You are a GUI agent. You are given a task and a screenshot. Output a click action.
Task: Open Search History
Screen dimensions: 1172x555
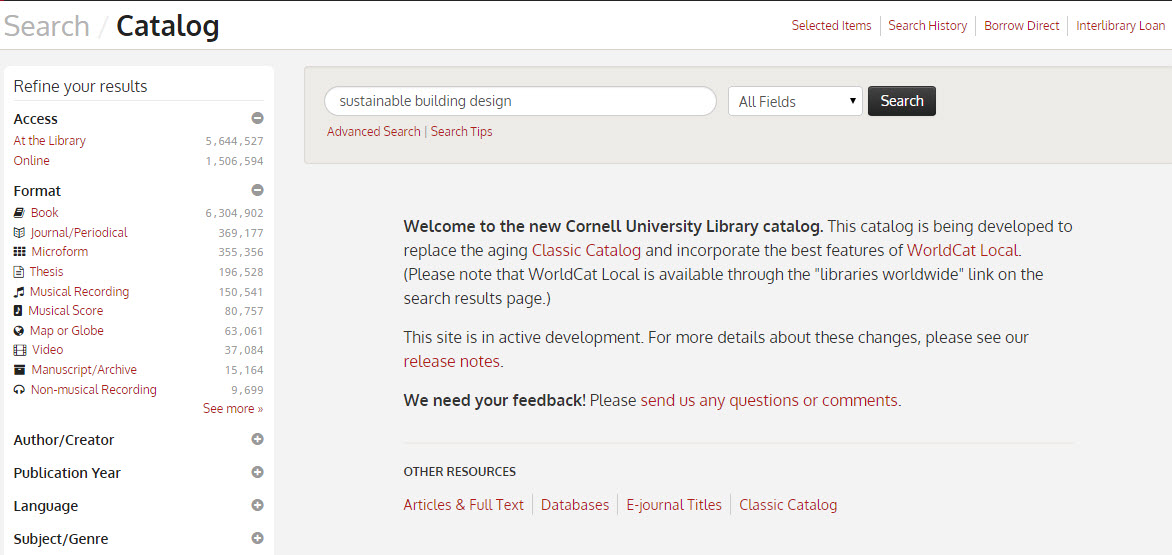(x=928, y=25)
